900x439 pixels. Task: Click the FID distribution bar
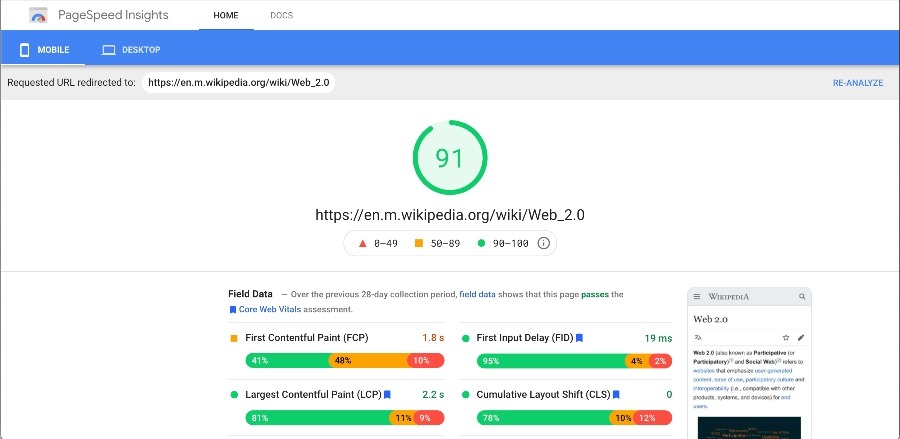click(x=575, y=361)
